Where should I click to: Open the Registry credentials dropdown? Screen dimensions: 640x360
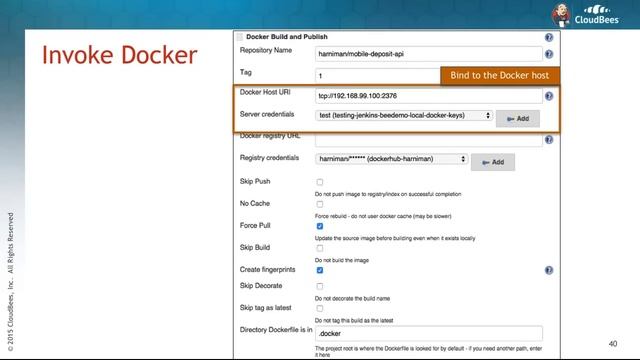click(x=391, y=159)
